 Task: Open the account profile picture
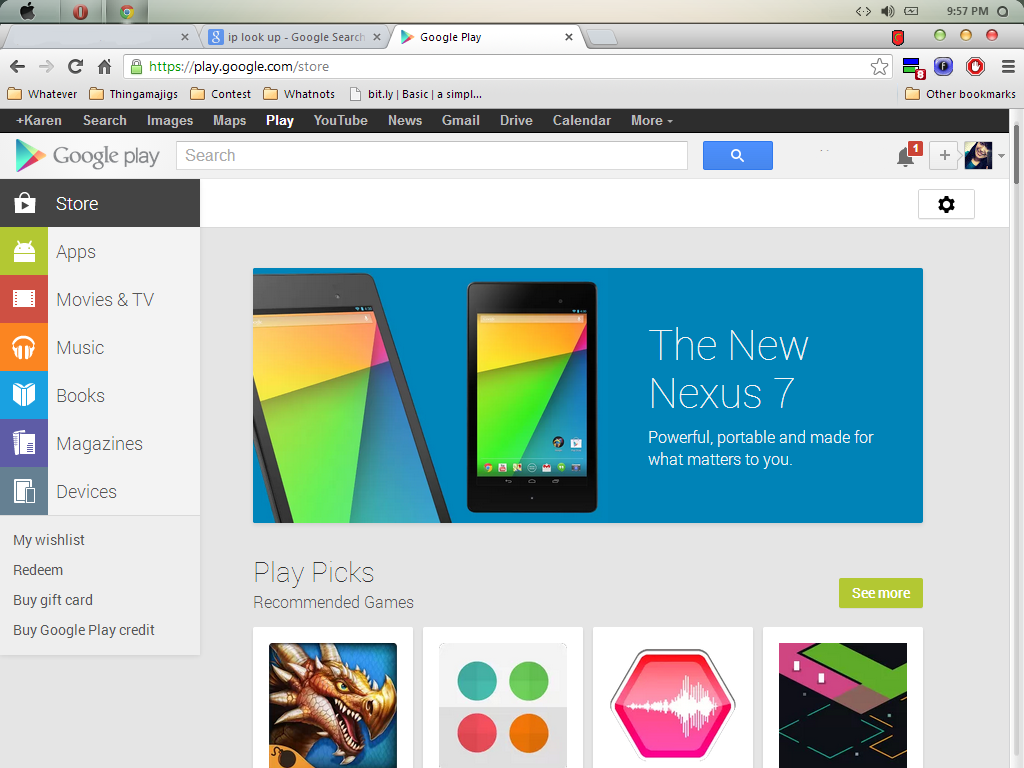978,155
